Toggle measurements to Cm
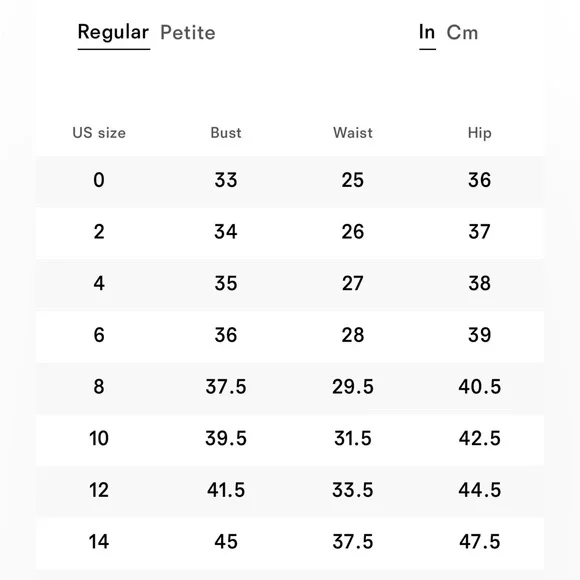Image resolution: width=580 pixels, height=580 pixels. (462, 33)
